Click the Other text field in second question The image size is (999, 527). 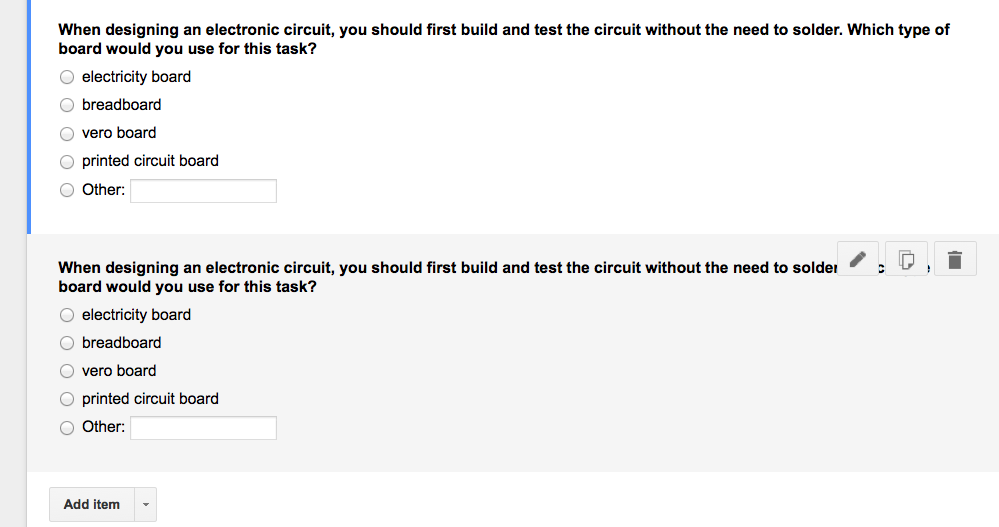click(x=203, y=428)
